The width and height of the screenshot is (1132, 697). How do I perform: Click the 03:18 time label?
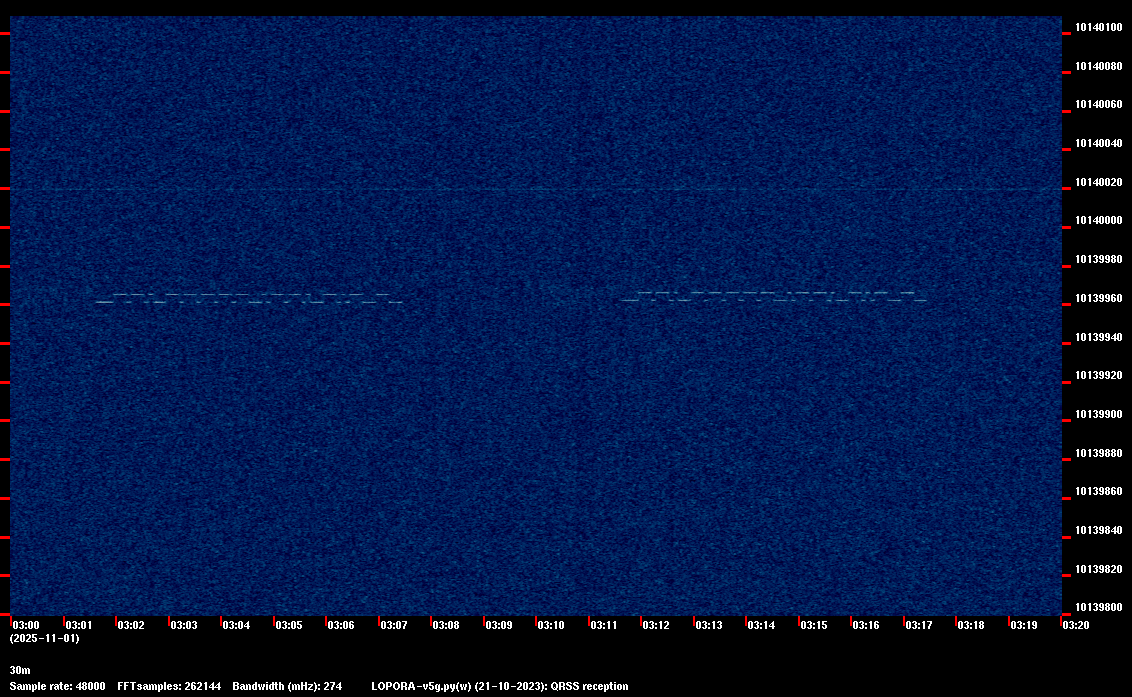(970, 625)
